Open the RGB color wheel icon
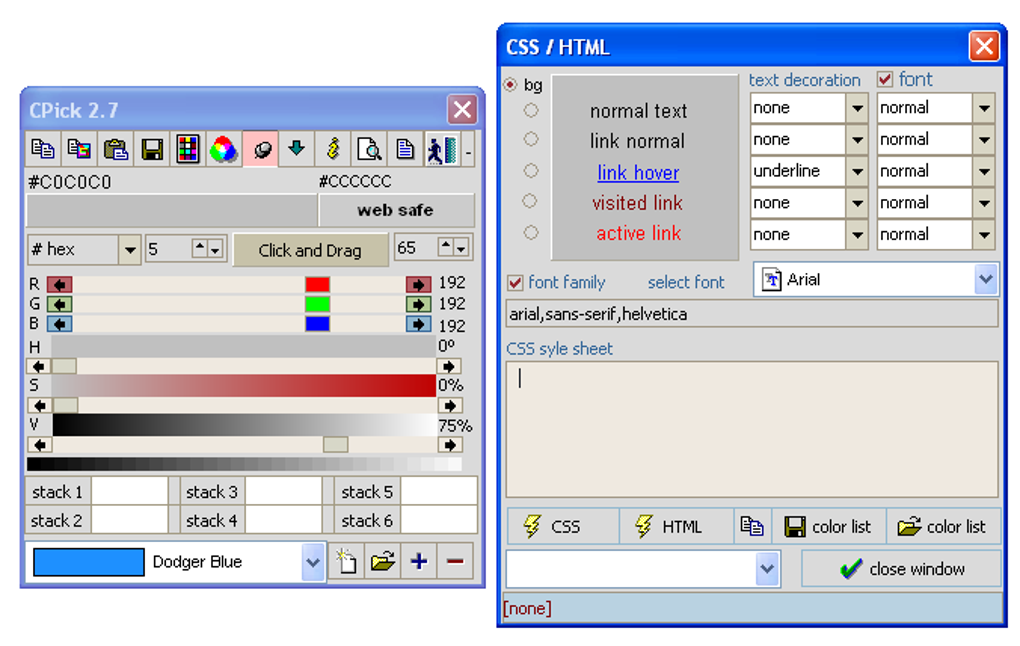The width and height of the screenshot is (1020, 646). pyautogui.click(x=223, y=149)
